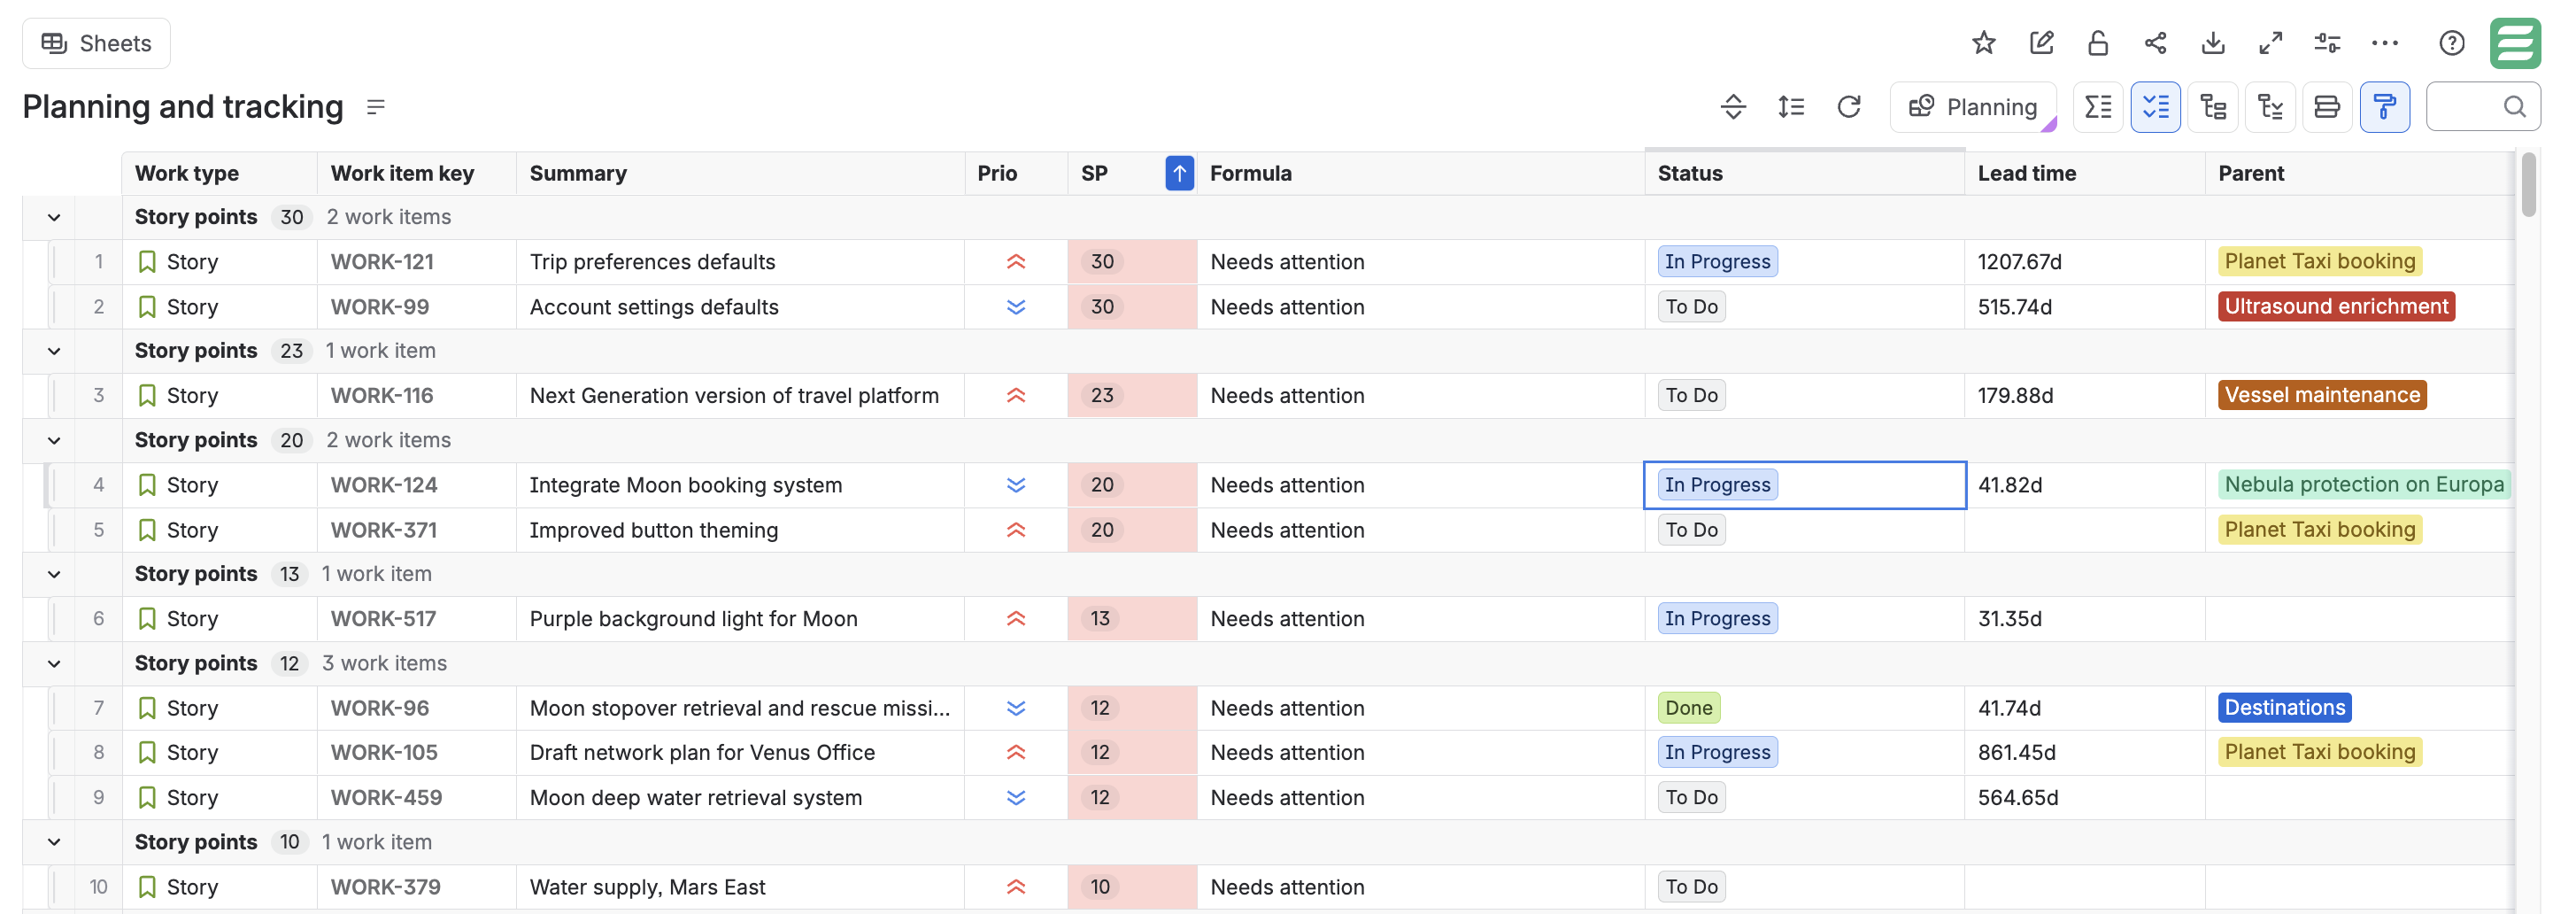Mark sheet as favorite with star icon
This screenshot has height=914, width=2576.
pos(1983,43)
